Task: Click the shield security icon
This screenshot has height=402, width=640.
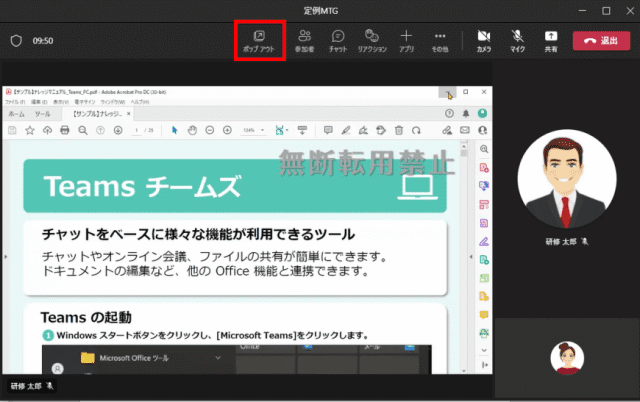Action: [15, 41]
